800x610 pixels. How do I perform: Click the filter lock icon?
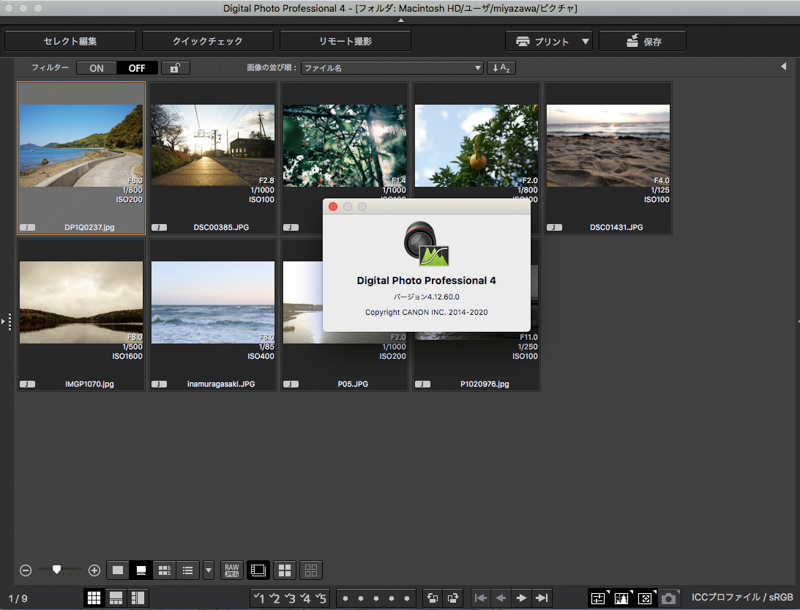click(176, 68)
